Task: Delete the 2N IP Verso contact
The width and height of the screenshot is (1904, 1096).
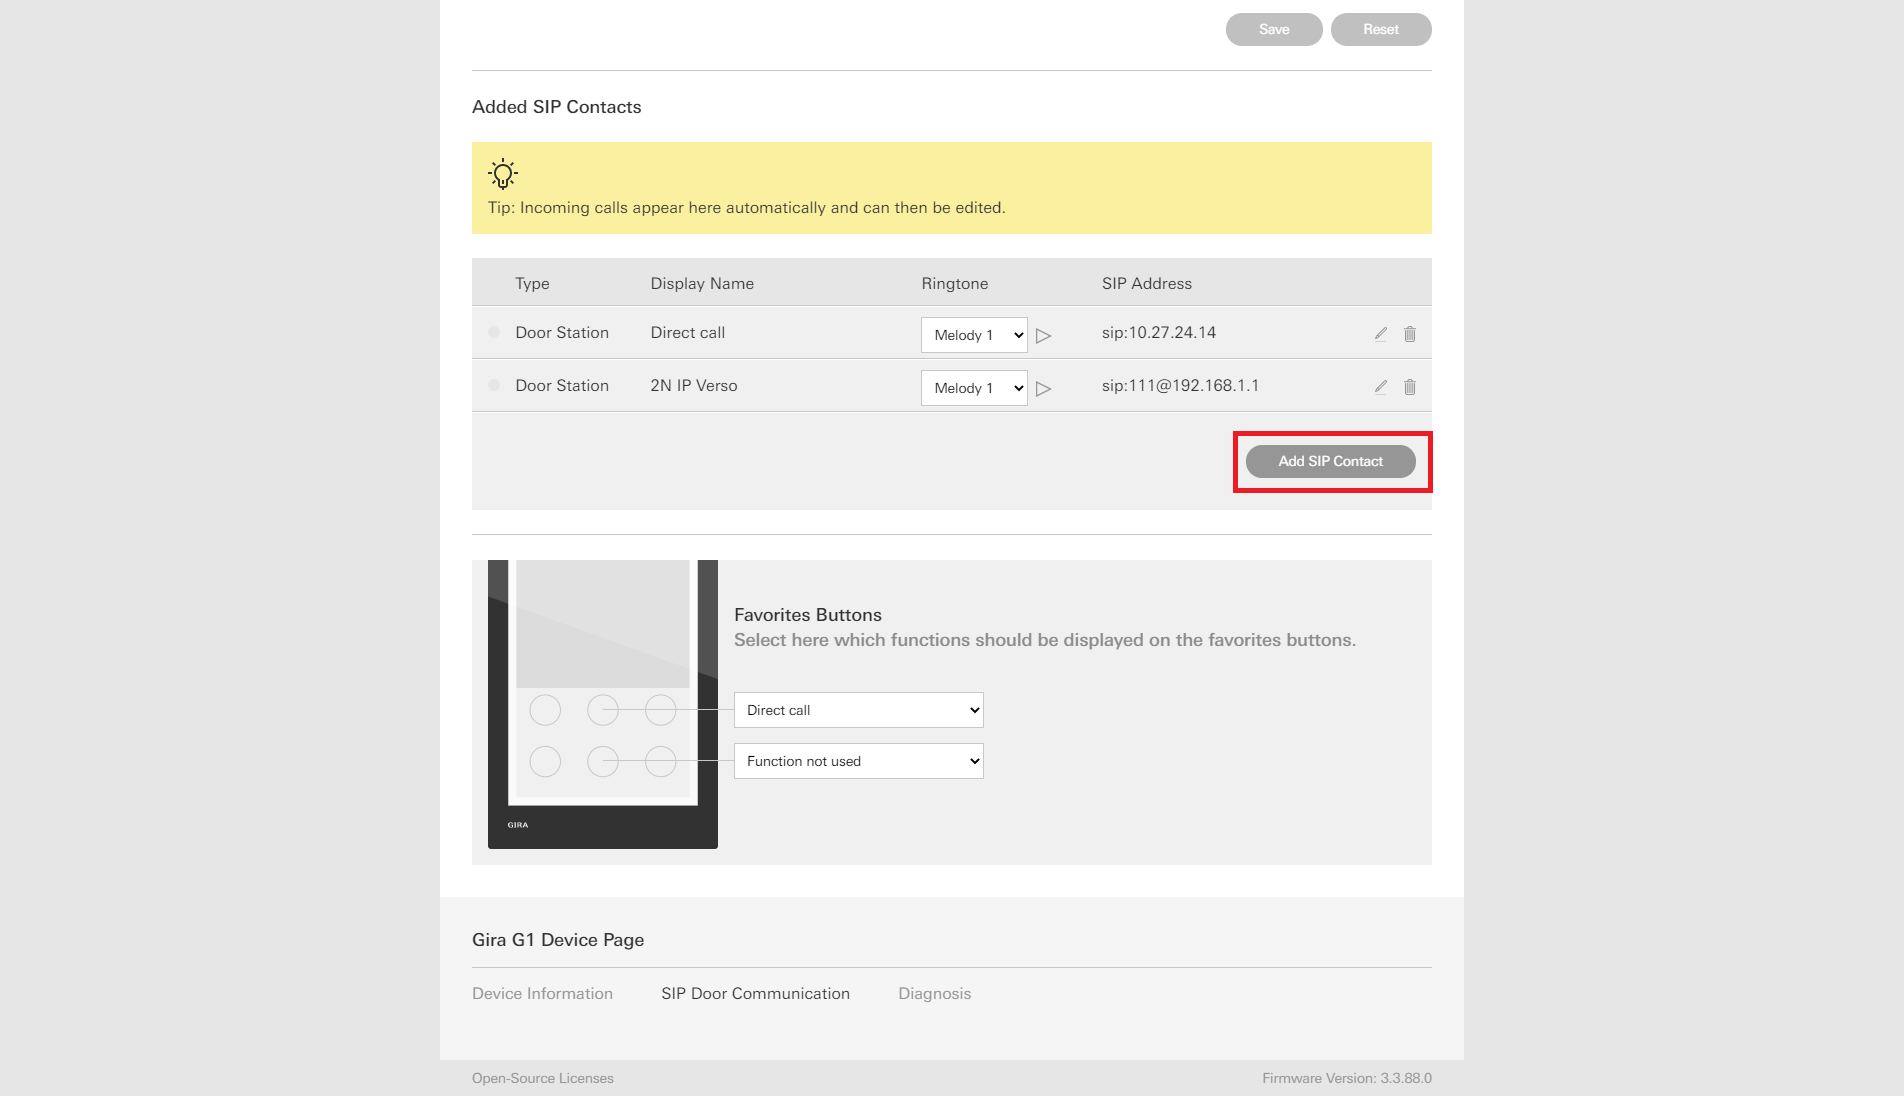Action: pos(1409,387)
